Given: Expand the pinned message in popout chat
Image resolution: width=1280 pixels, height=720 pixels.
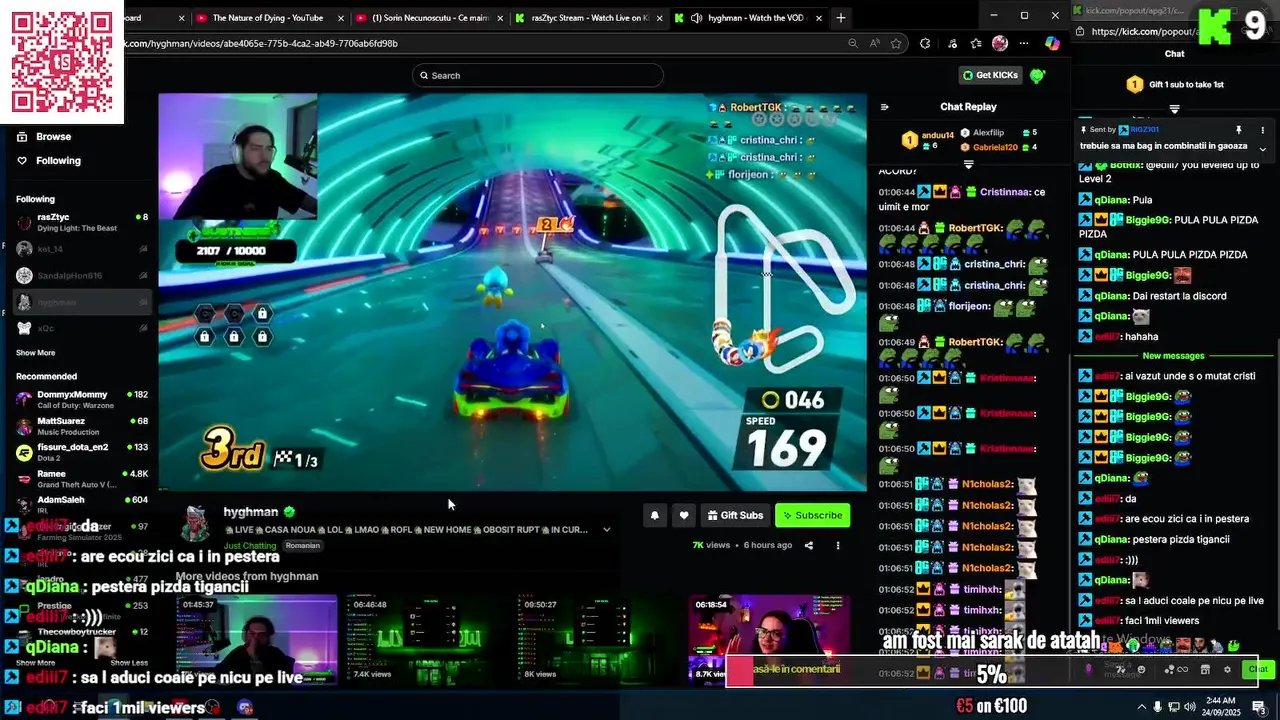Looking at the screenshot, I should 1262,149.
